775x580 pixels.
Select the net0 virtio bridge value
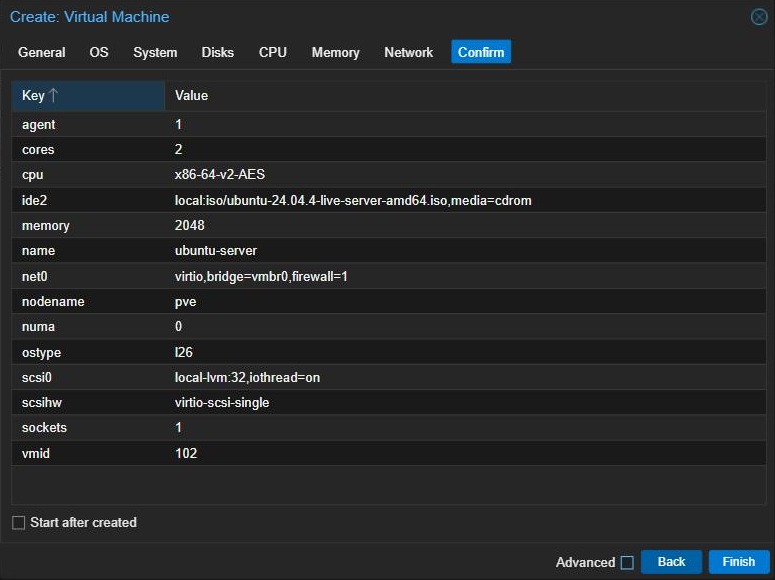pyautogui.click(x=261, y=276)
